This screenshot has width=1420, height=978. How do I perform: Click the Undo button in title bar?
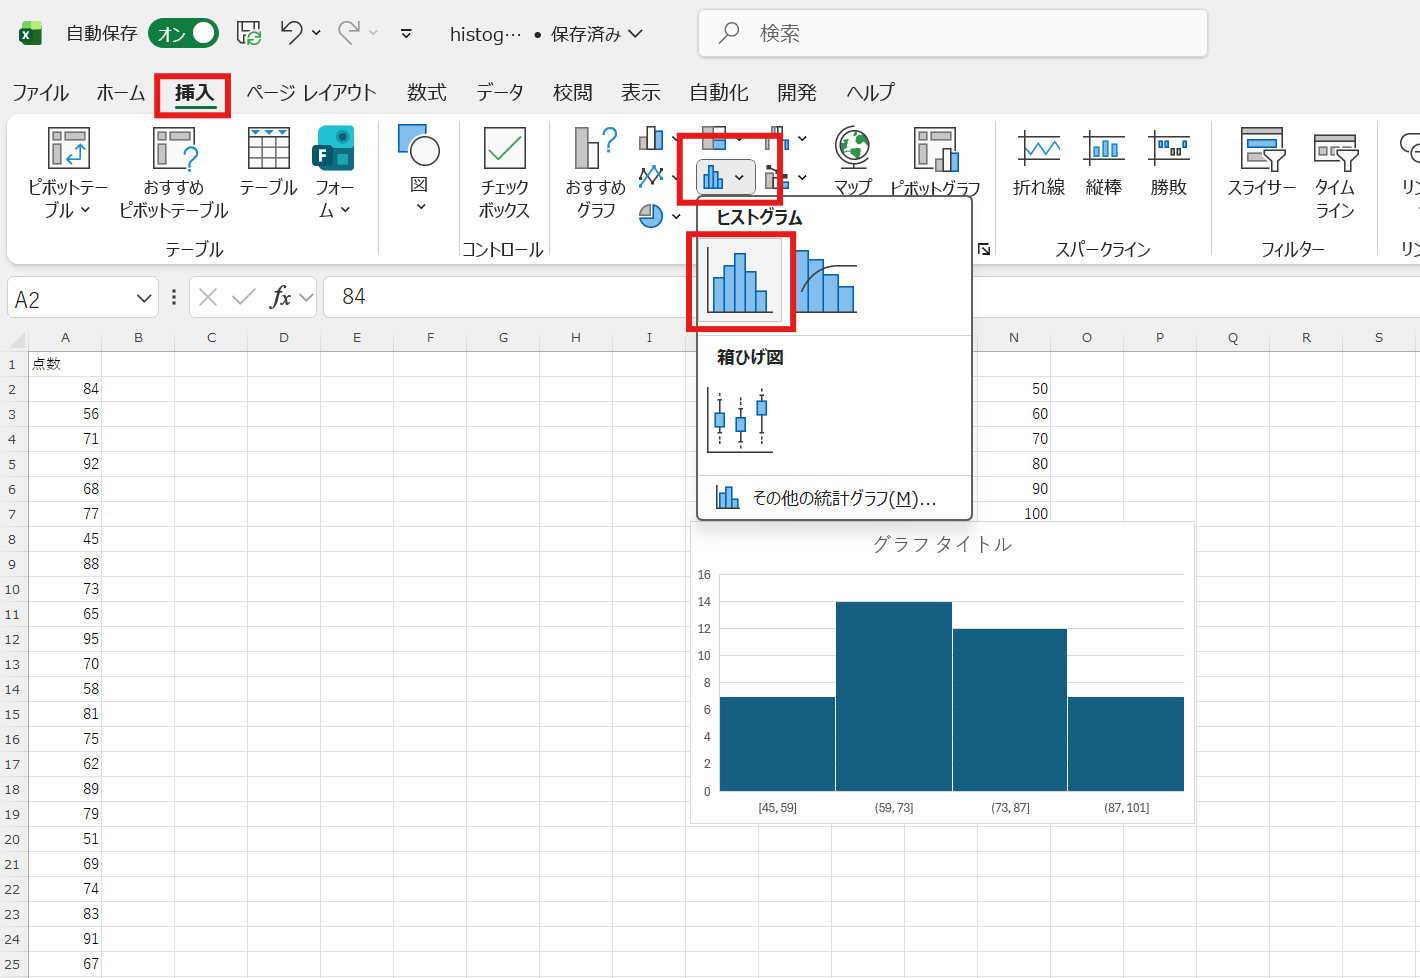(291, 33)
